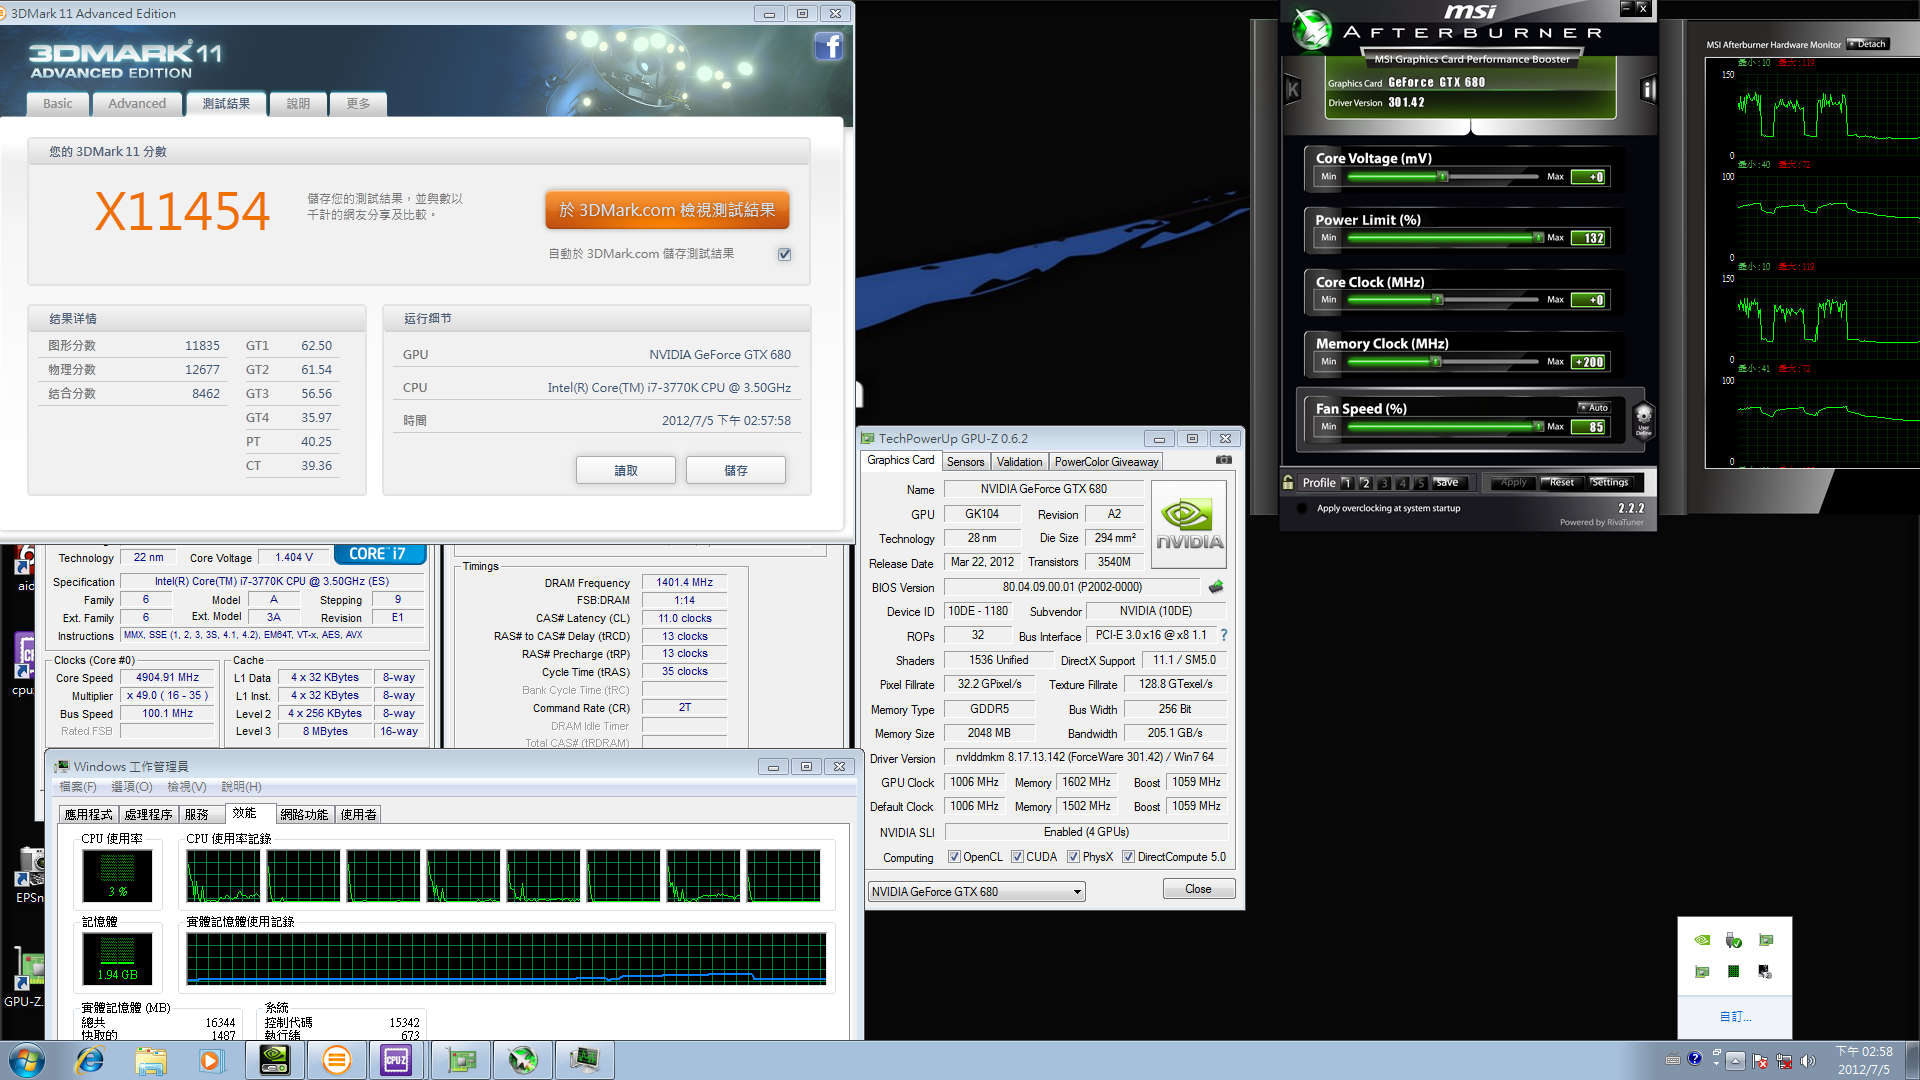Click the Windows Start orb

26,1060
